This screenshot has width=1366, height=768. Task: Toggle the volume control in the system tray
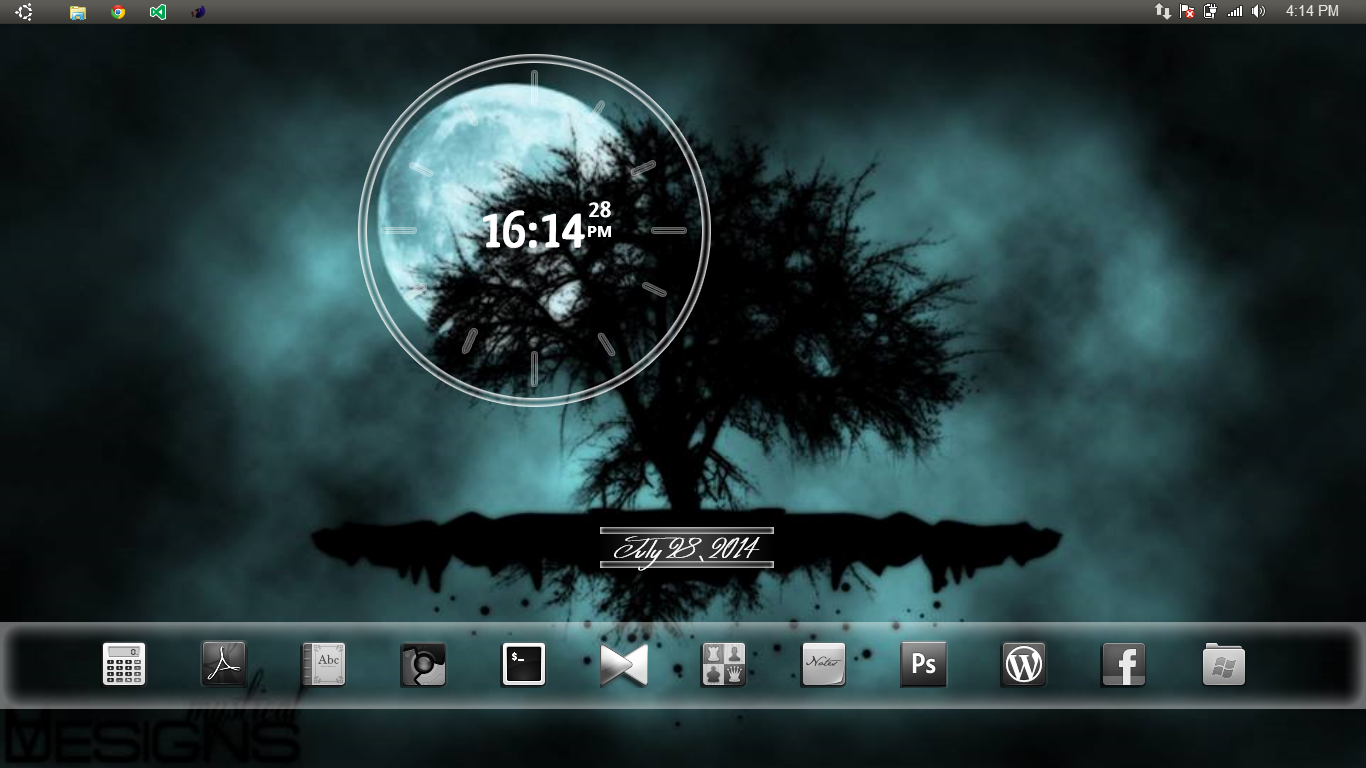[1258, 12]
